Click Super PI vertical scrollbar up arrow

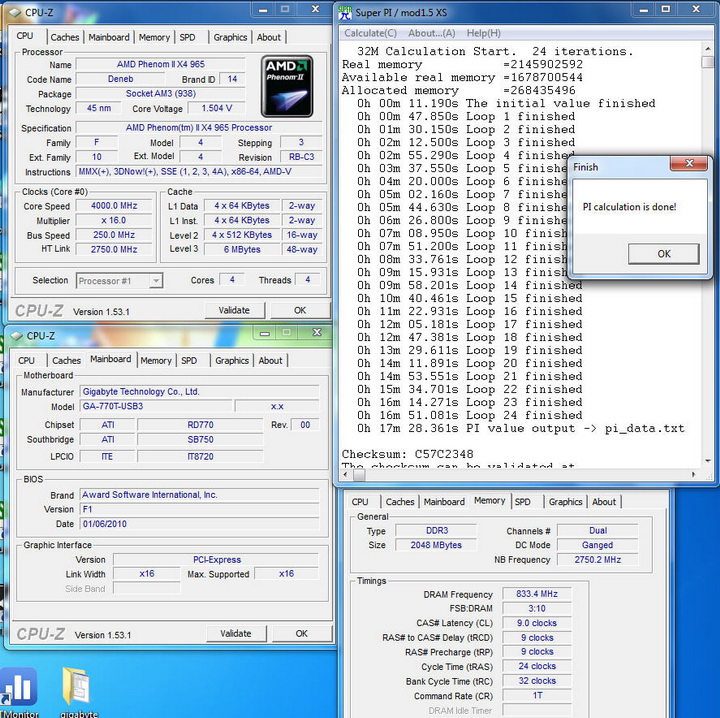707,49
